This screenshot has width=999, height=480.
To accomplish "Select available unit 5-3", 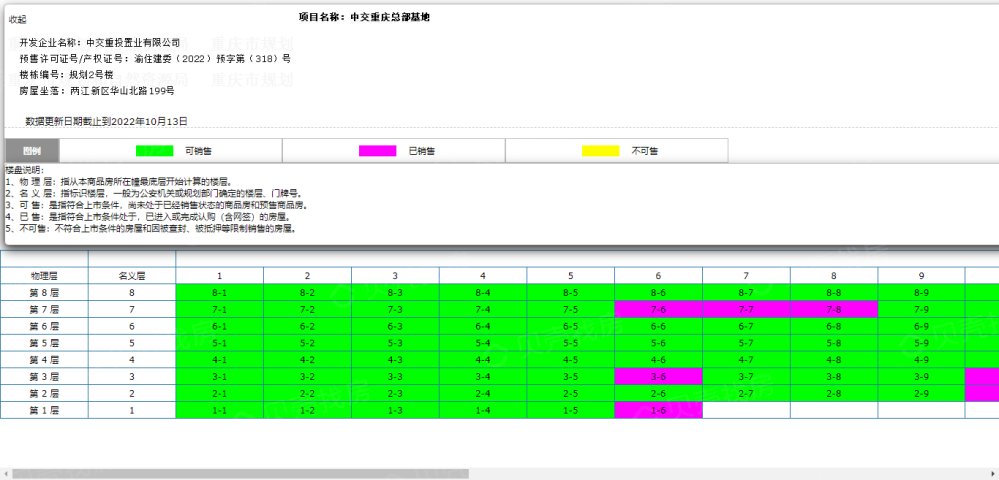I will point(395,342).
